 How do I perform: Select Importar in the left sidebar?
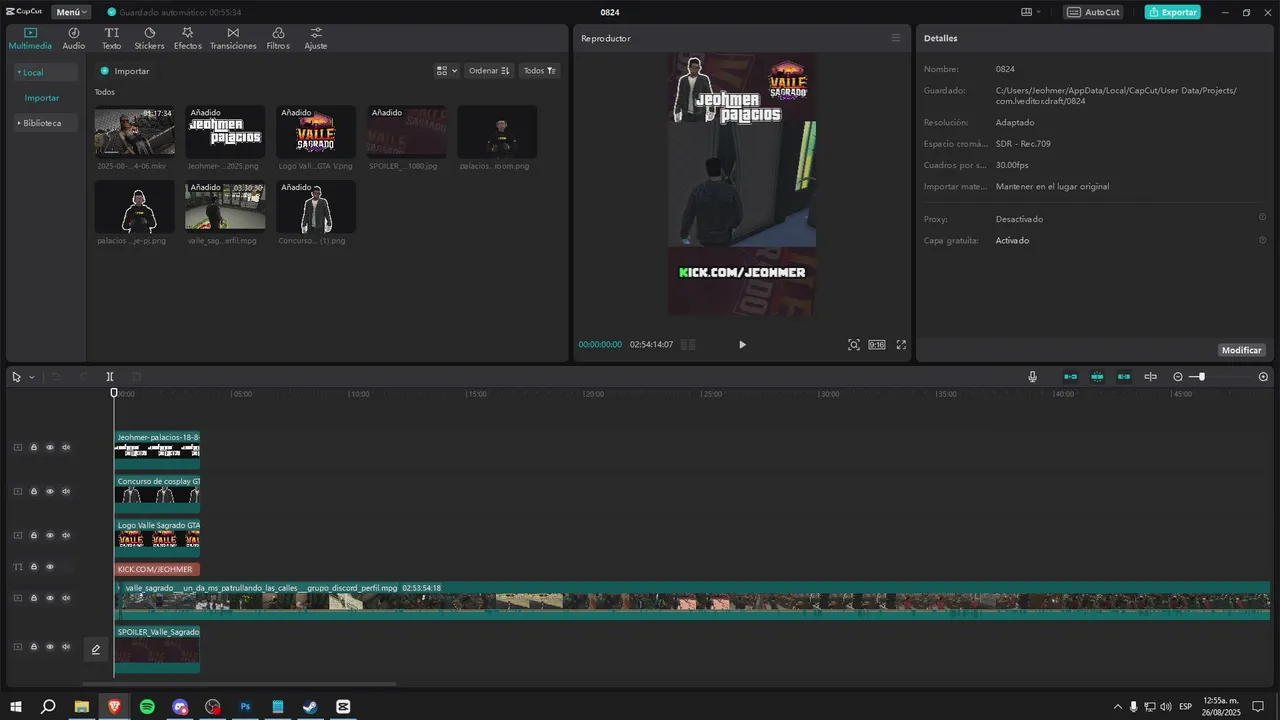42,98
